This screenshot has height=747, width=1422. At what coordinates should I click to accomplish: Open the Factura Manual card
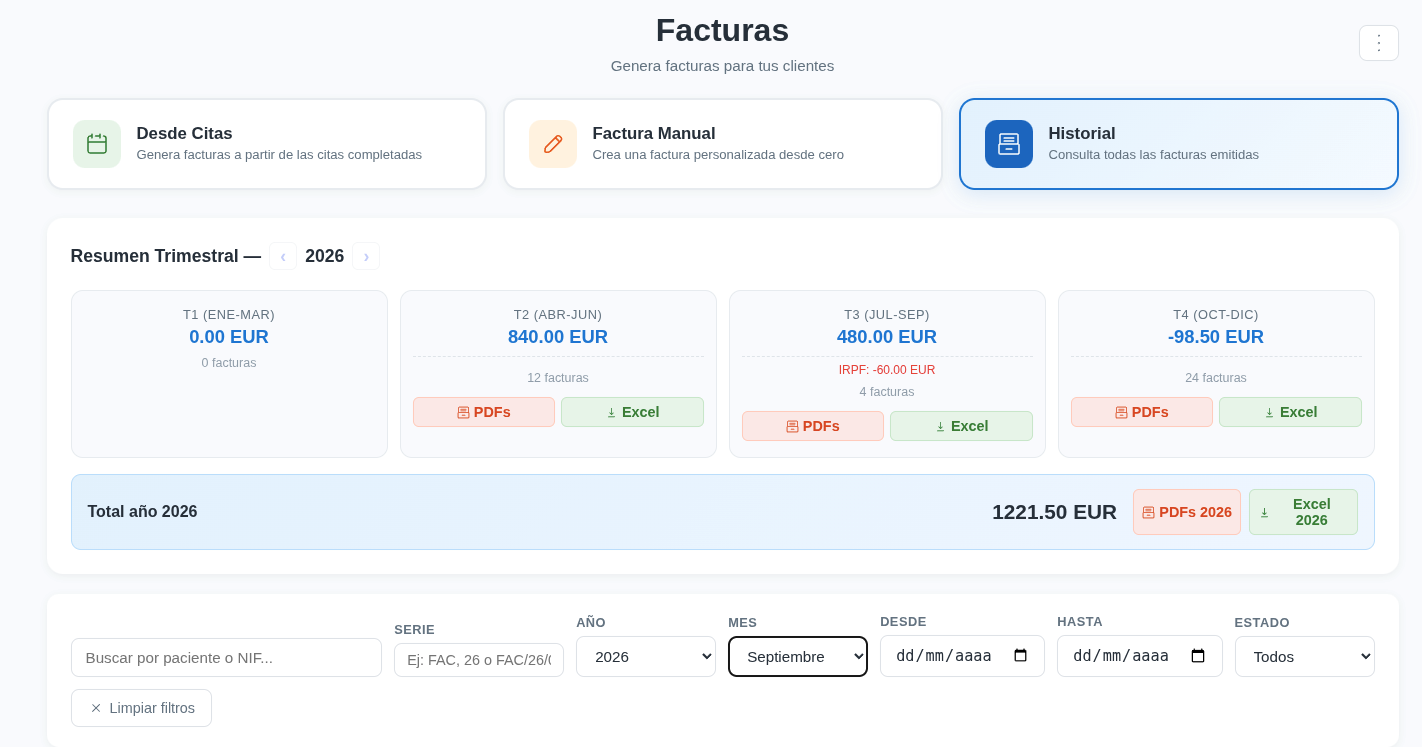723,144
